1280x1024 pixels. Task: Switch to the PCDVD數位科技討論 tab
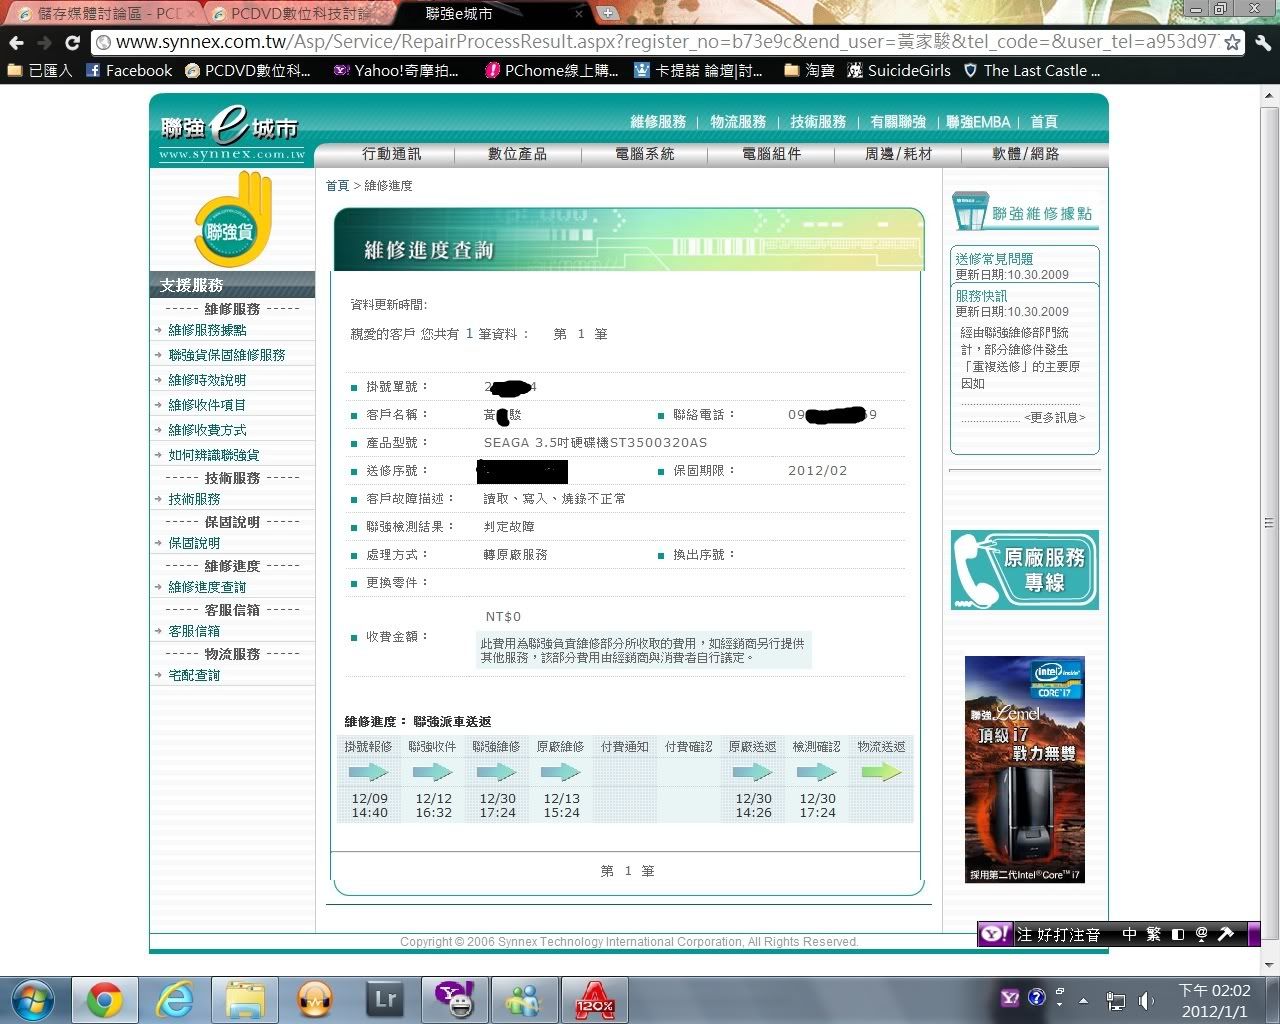click(300, 14)
